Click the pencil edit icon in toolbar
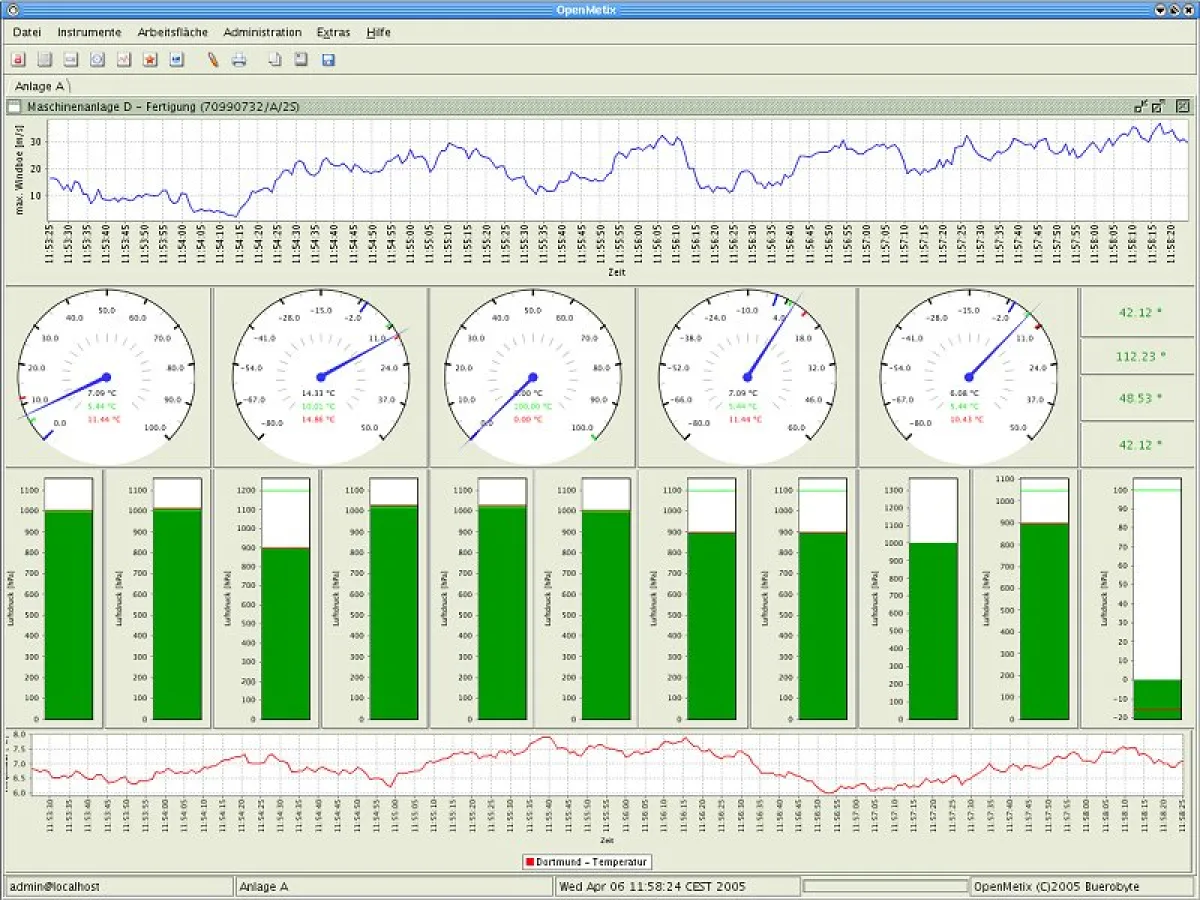The width and height of the screenshot is (1200, 900). 213,60
